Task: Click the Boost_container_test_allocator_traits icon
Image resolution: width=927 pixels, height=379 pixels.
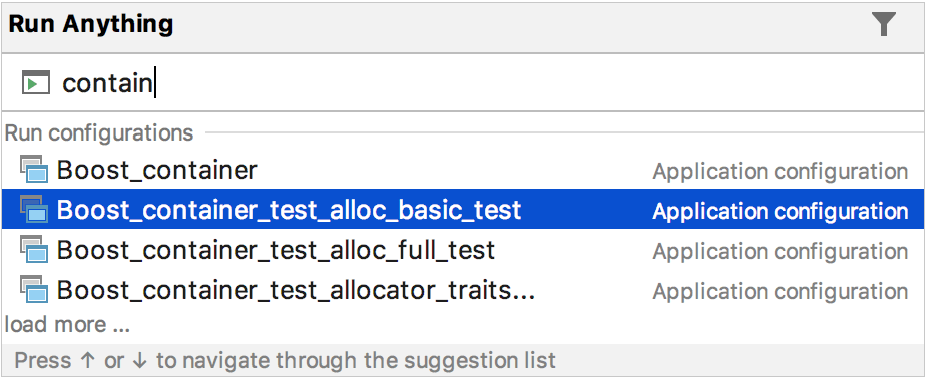Action: [34, 290]
